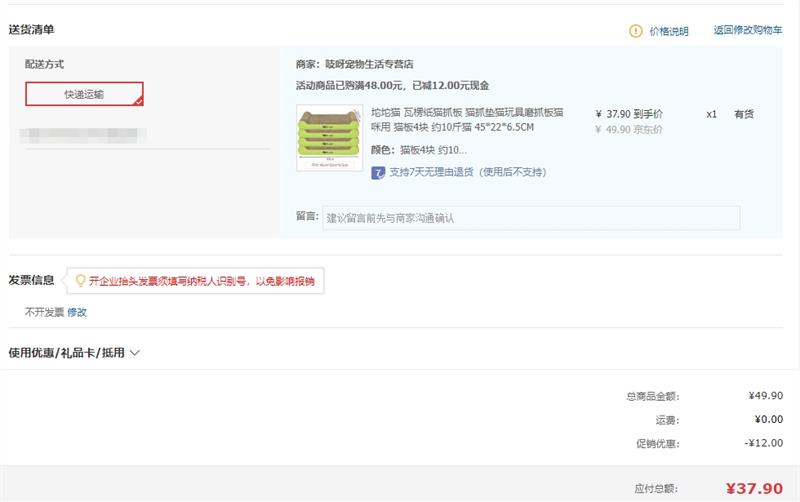The image size is (800, 502).
Task: Click the lightbulb icon in invoice tip
Action: click(x=80, y=281)
